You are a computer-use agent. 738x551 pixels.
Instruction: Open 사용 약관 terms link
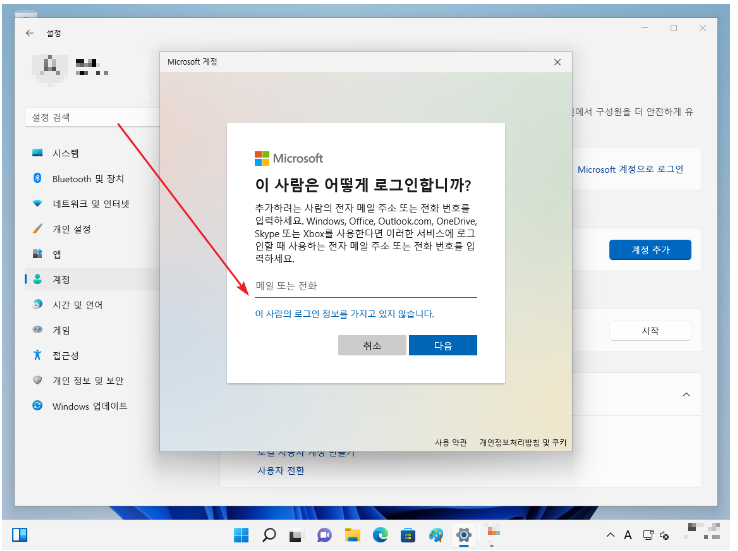pyautogui.click(x=450, y=442)
